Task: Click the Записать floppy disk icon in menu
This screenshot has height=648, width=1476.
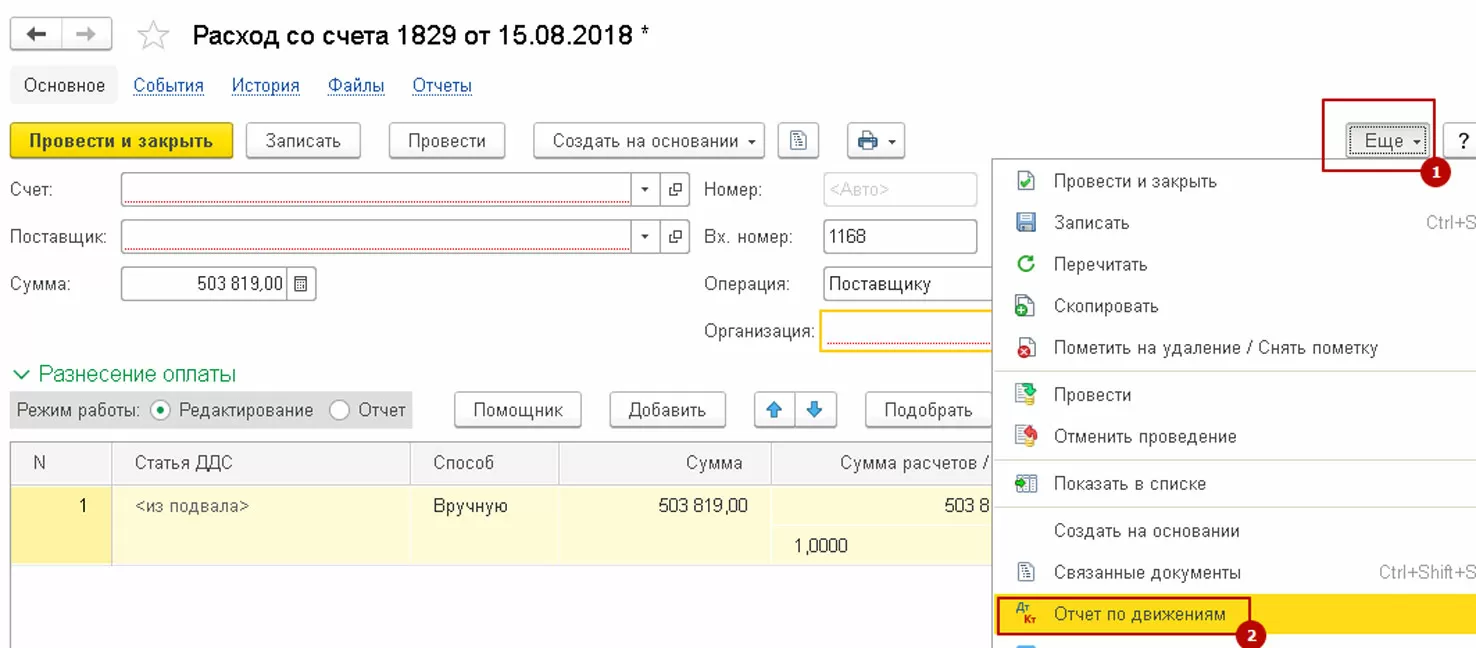Action: [1026, 223]
